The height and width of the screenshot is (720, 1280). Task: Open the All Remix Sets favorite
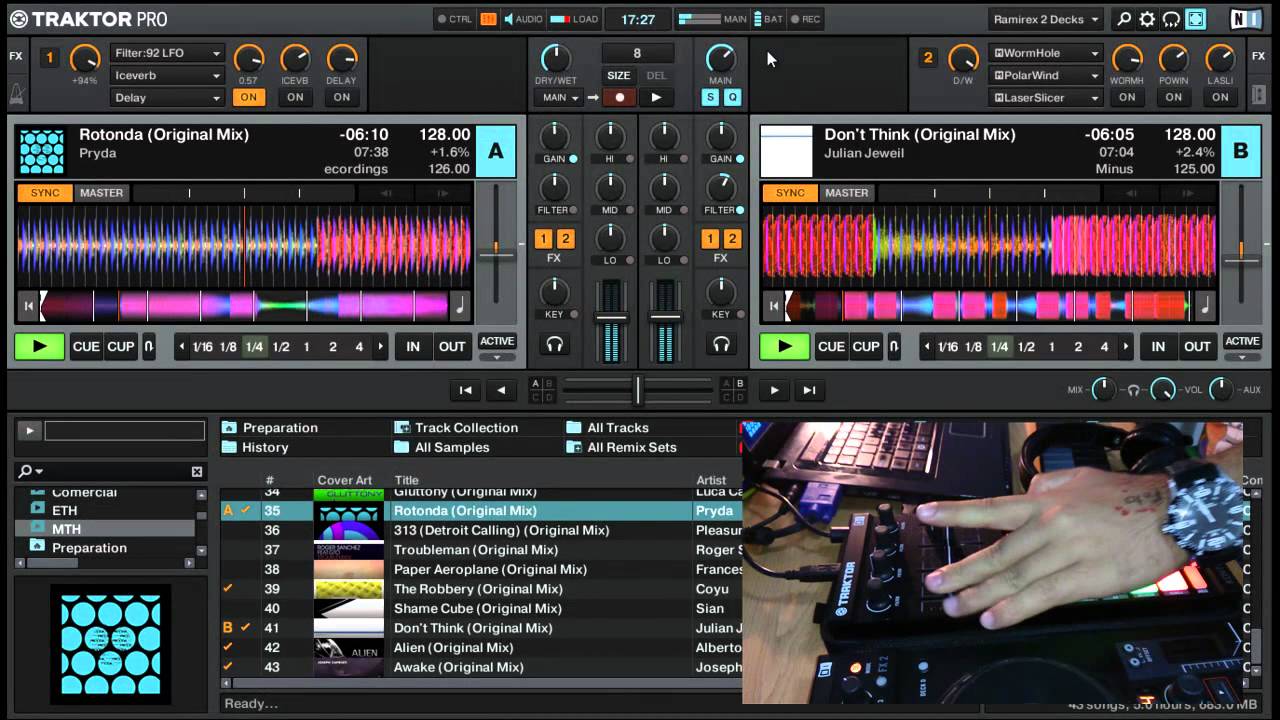click(x=622, y=447)
